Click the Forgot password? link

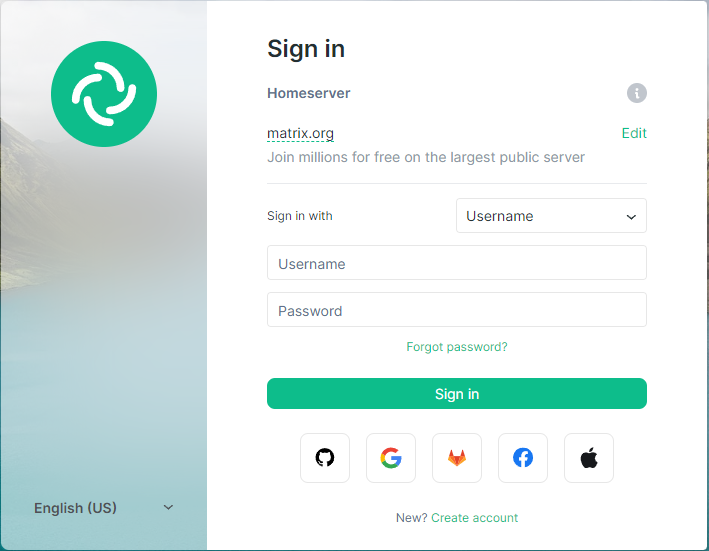click(457, 347)
